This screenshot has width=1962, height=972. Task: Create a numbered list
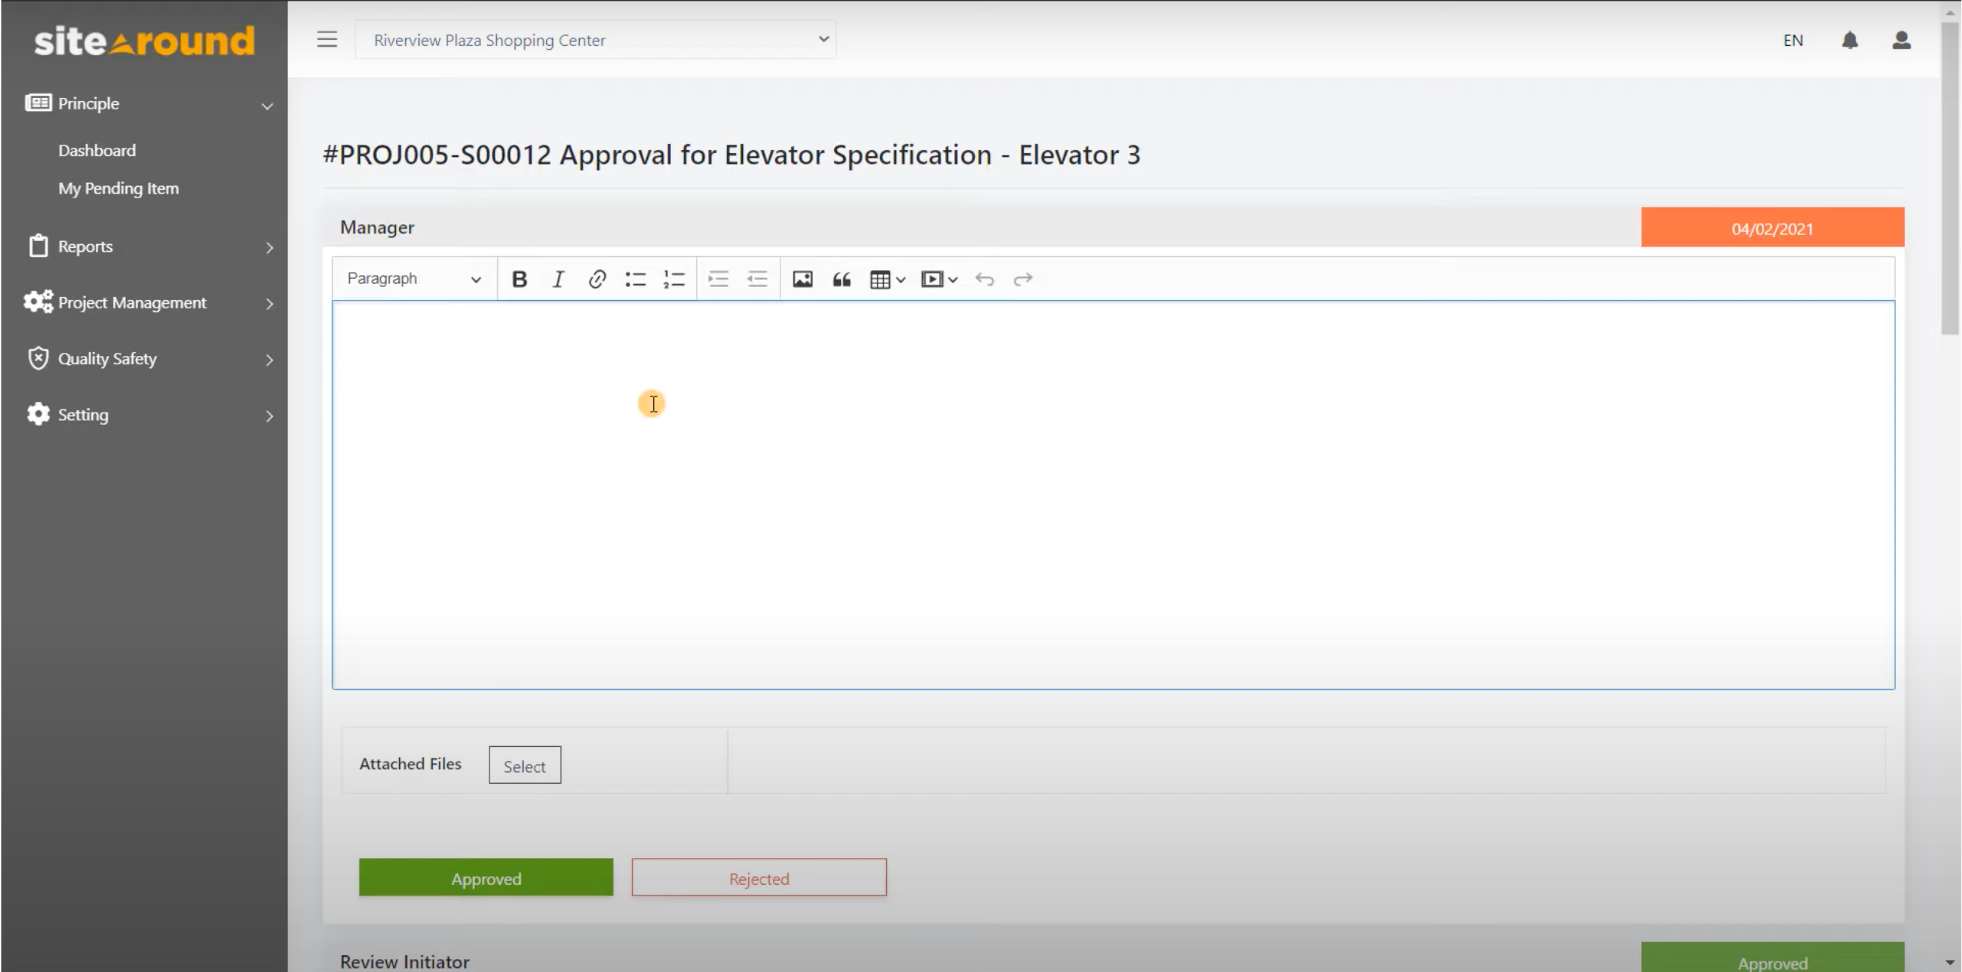tap(674, 279)
